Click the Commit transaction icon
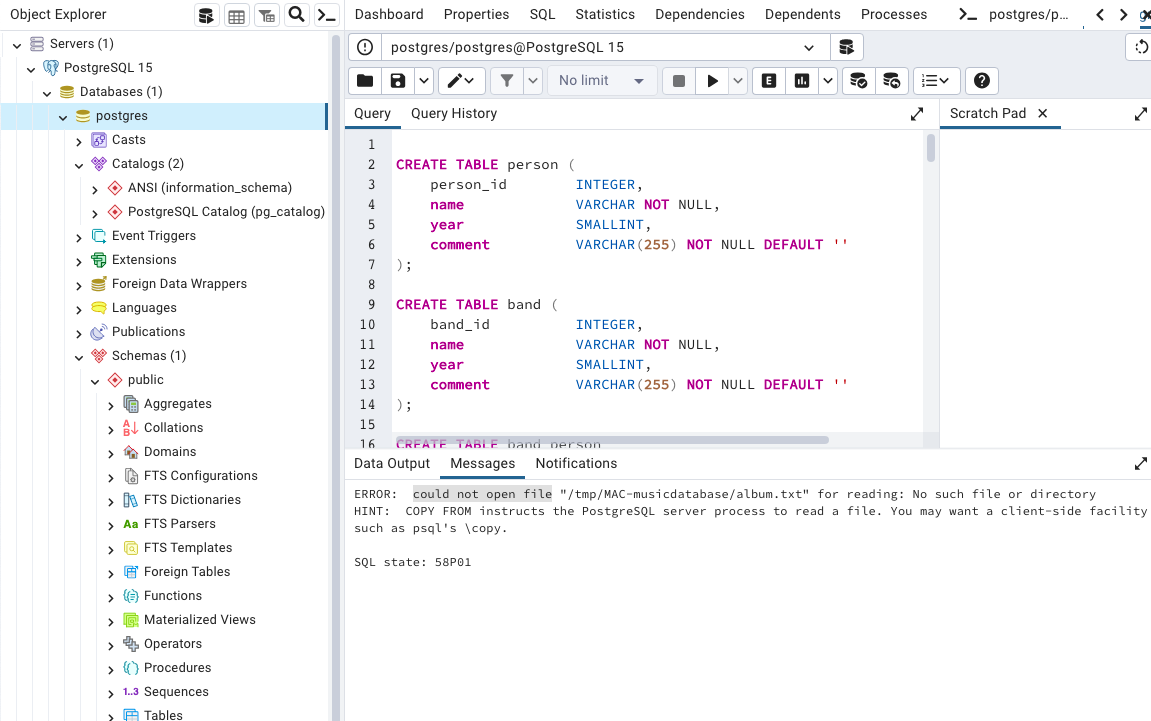The height and width of the screenshot is (721, 1151). coord(858,81)
